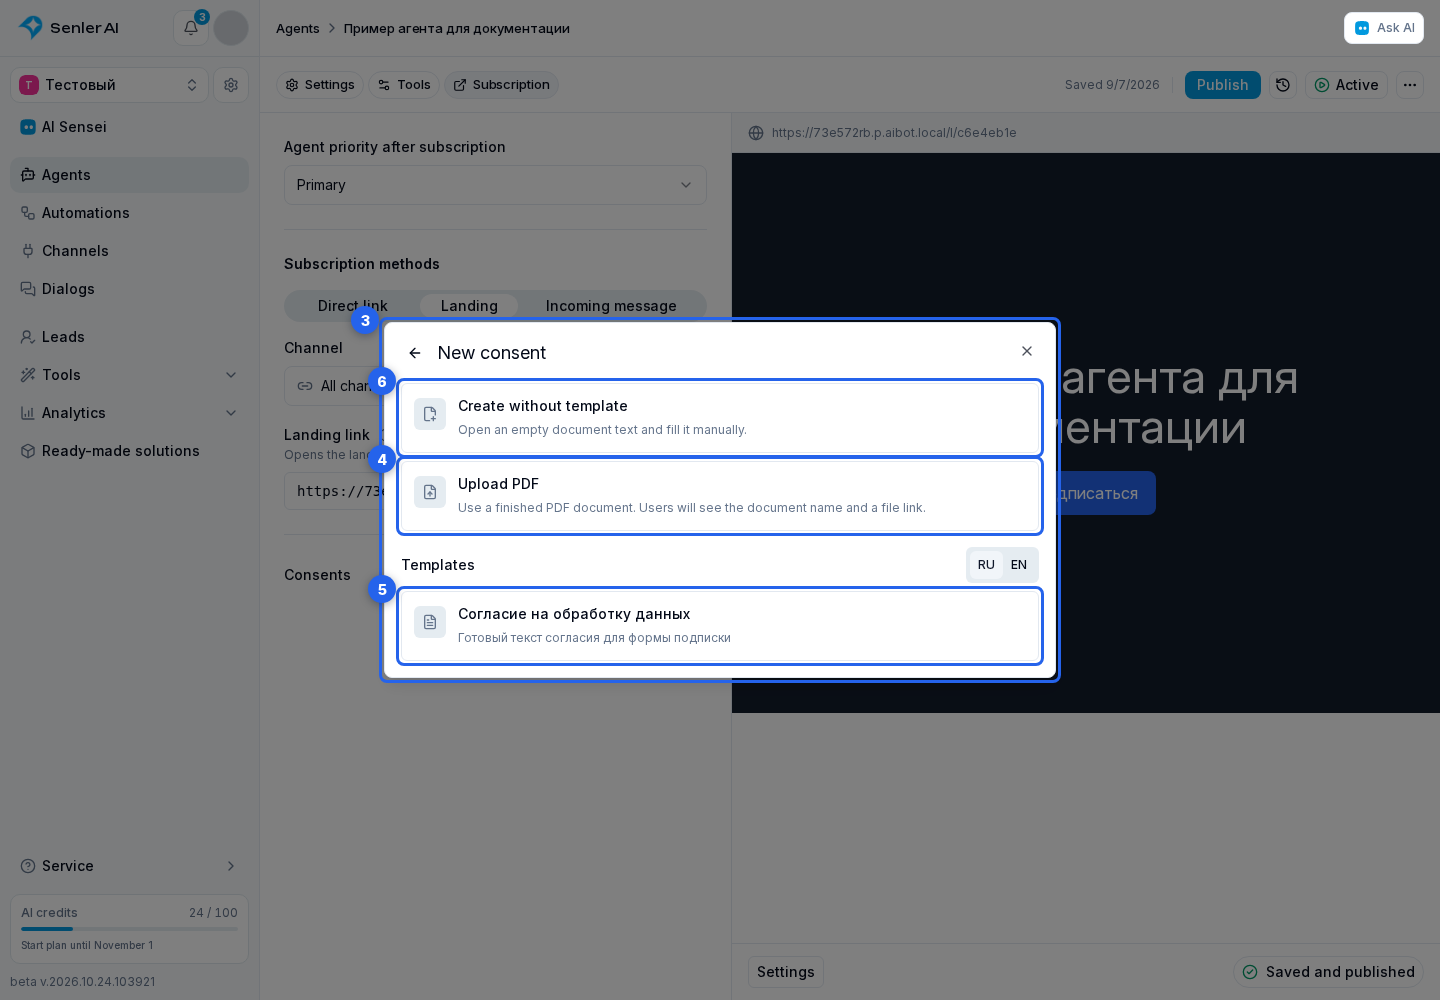
Task: Expand the Service menu
Action: coord(130,866)
